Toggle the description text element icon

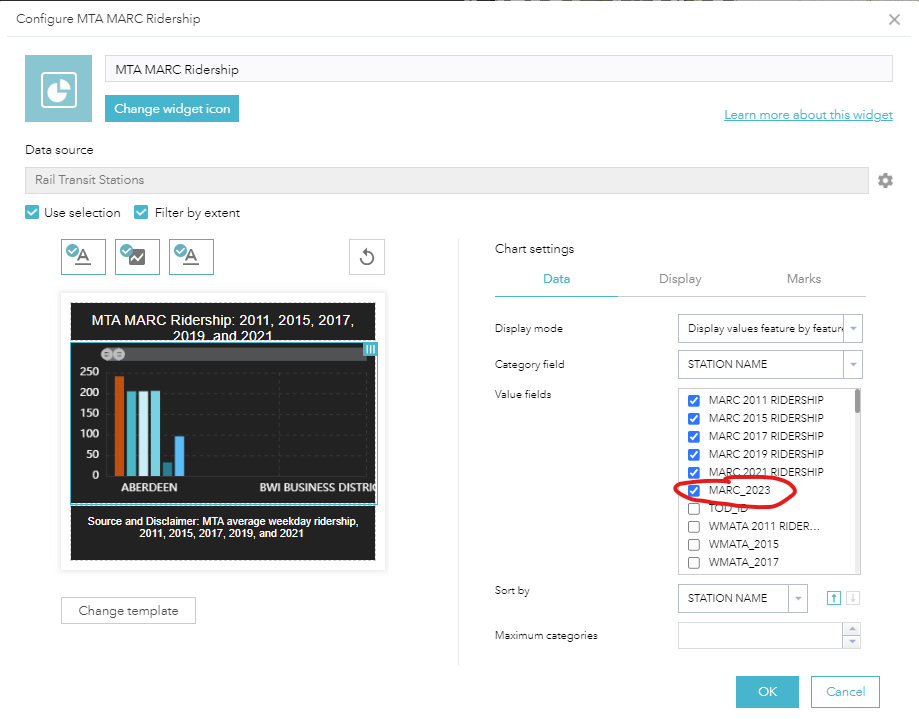tap(191, 257)
